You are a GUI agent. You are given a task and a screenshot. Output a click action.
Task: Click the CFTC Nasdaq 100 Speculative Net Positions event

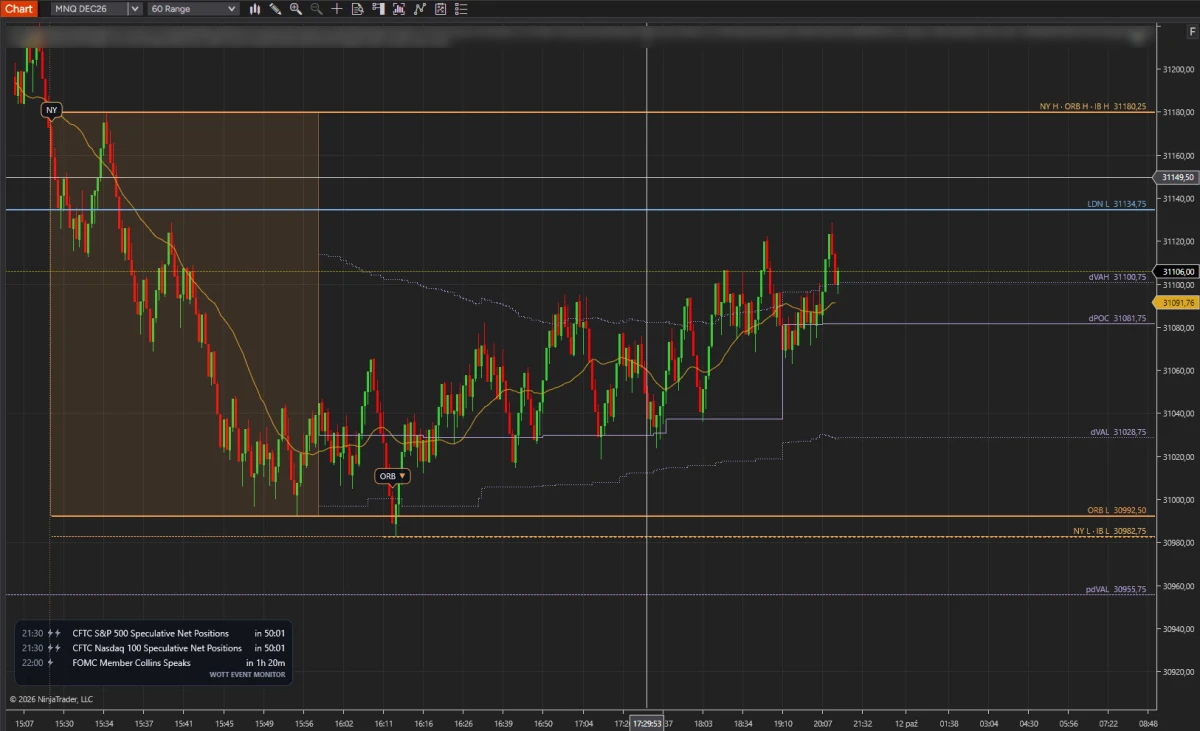click(x=154, y=648)
